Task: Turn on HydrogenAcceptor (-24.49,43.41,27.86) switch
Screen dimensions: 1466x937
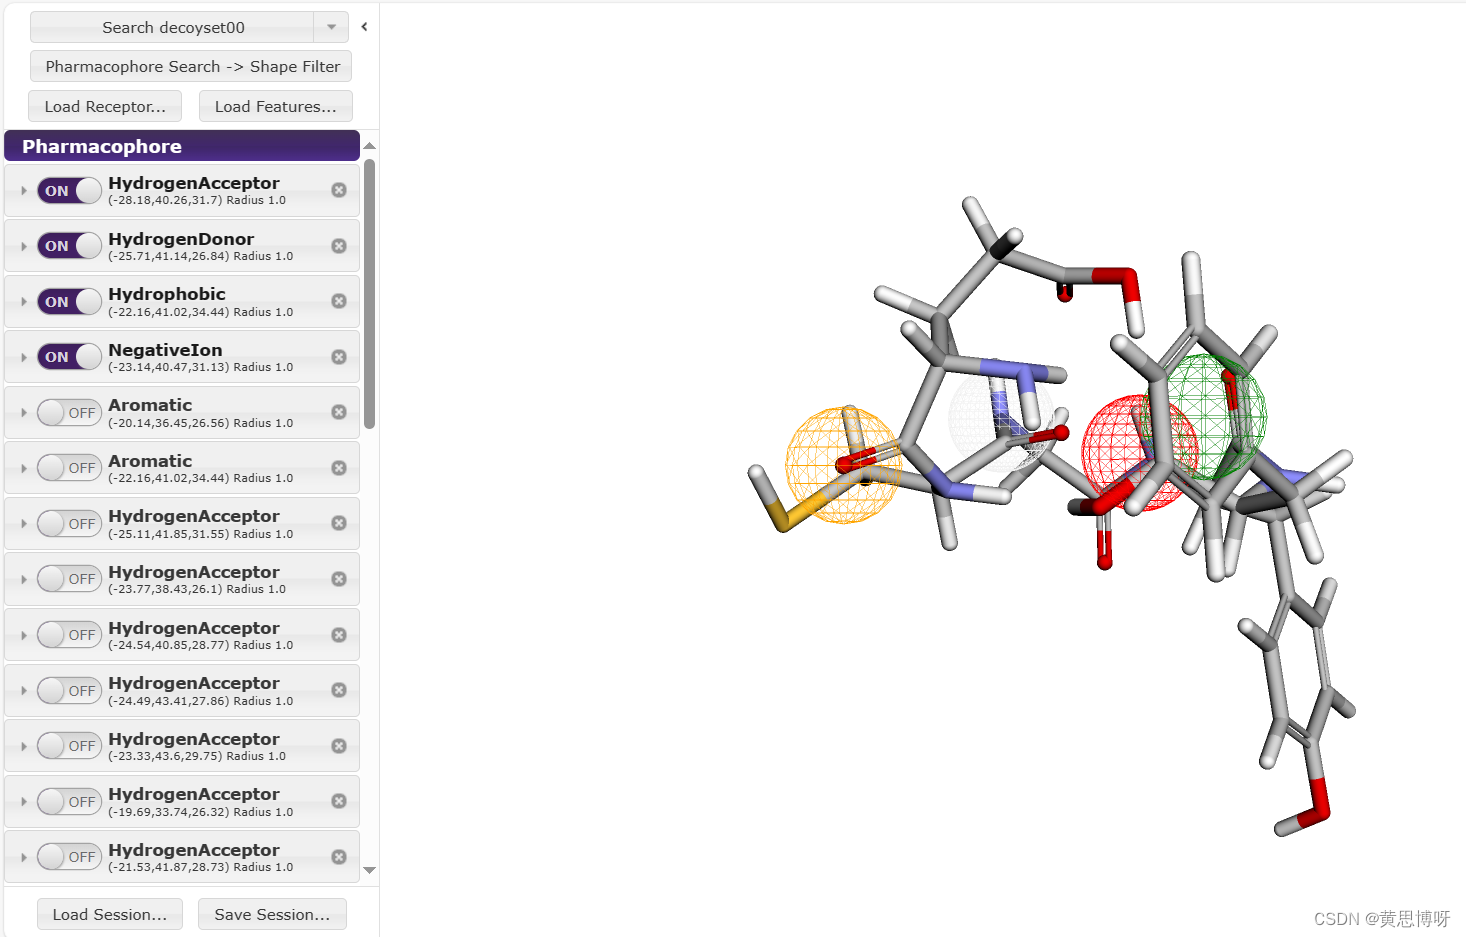Action: [69, 690]
